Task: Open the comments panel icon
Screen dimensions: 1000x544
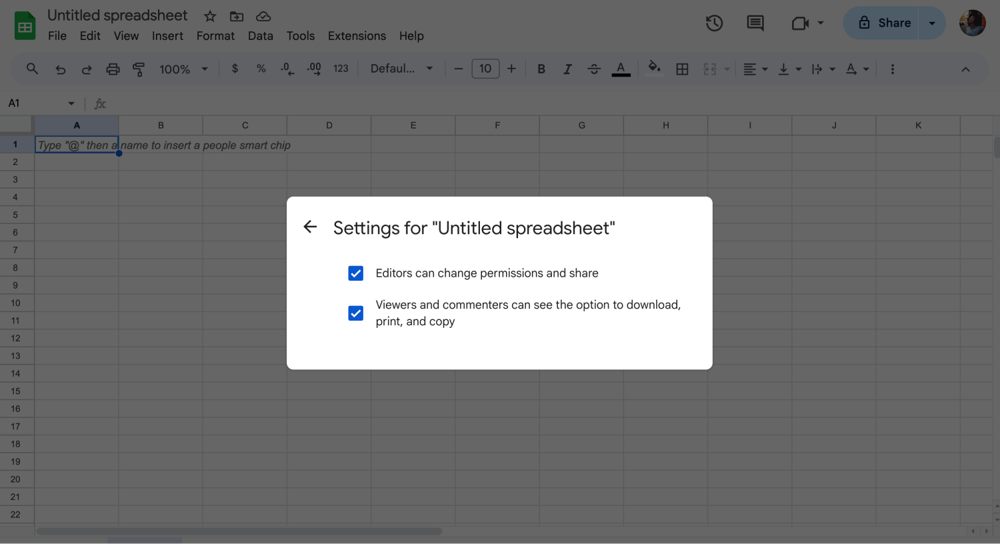Action: coord(755,23)
